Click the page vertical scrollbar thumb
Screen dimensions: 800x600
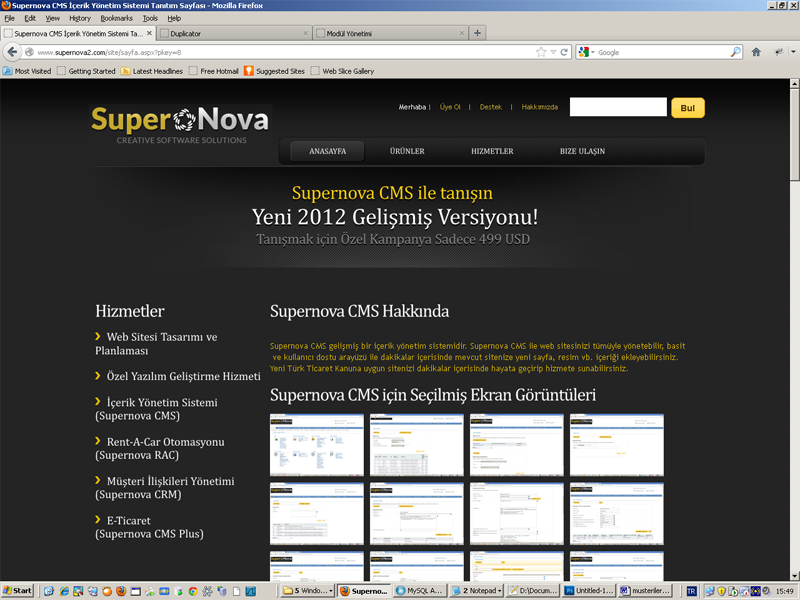coord(795,134)
